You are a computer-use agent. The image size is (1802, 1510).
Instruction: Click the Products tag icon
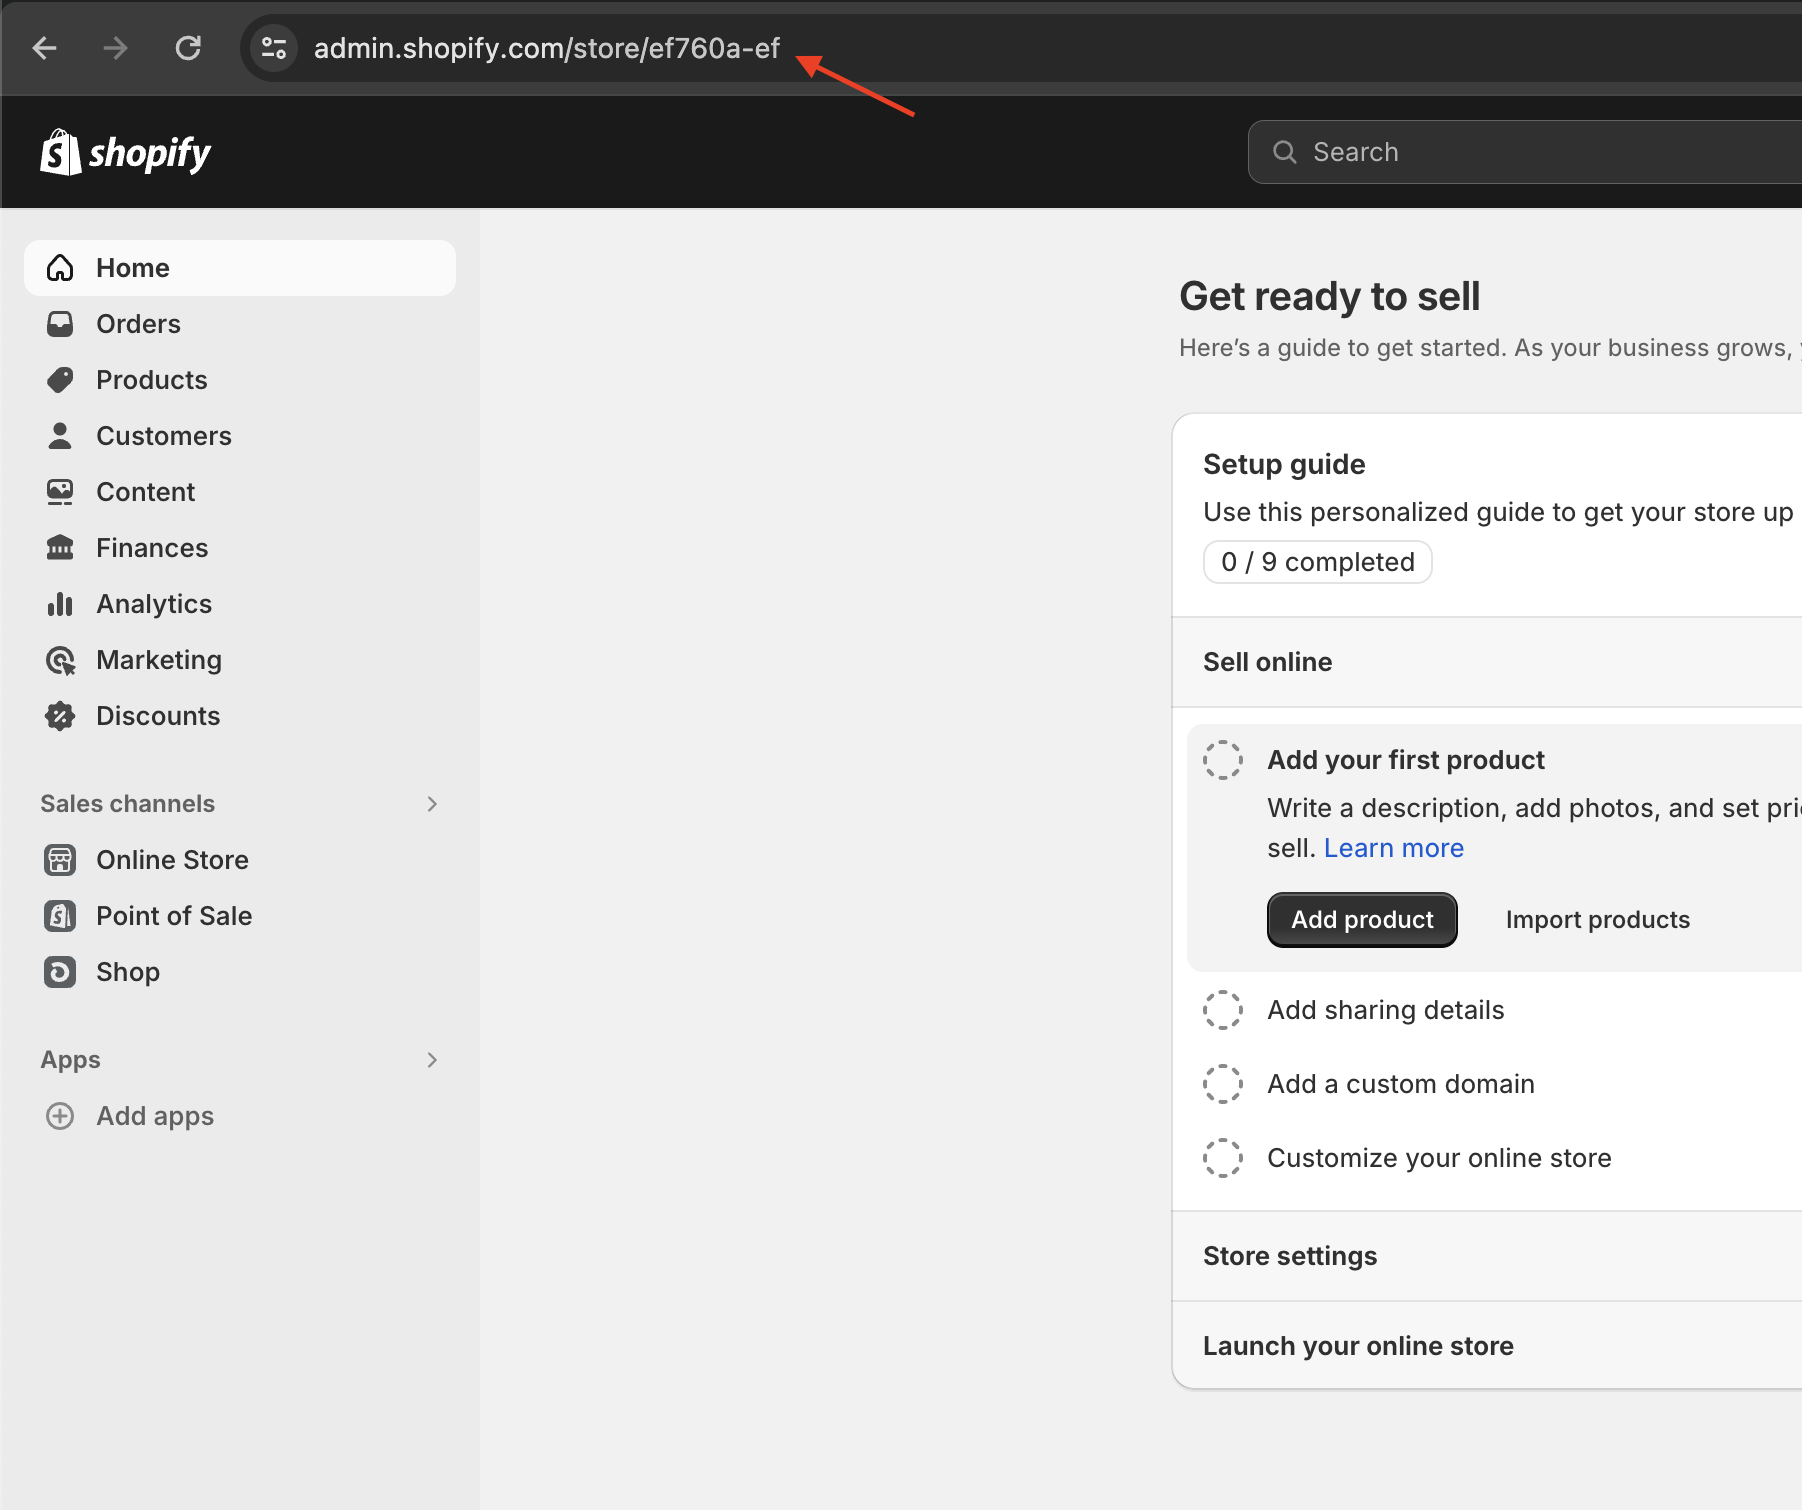[60, 380]
